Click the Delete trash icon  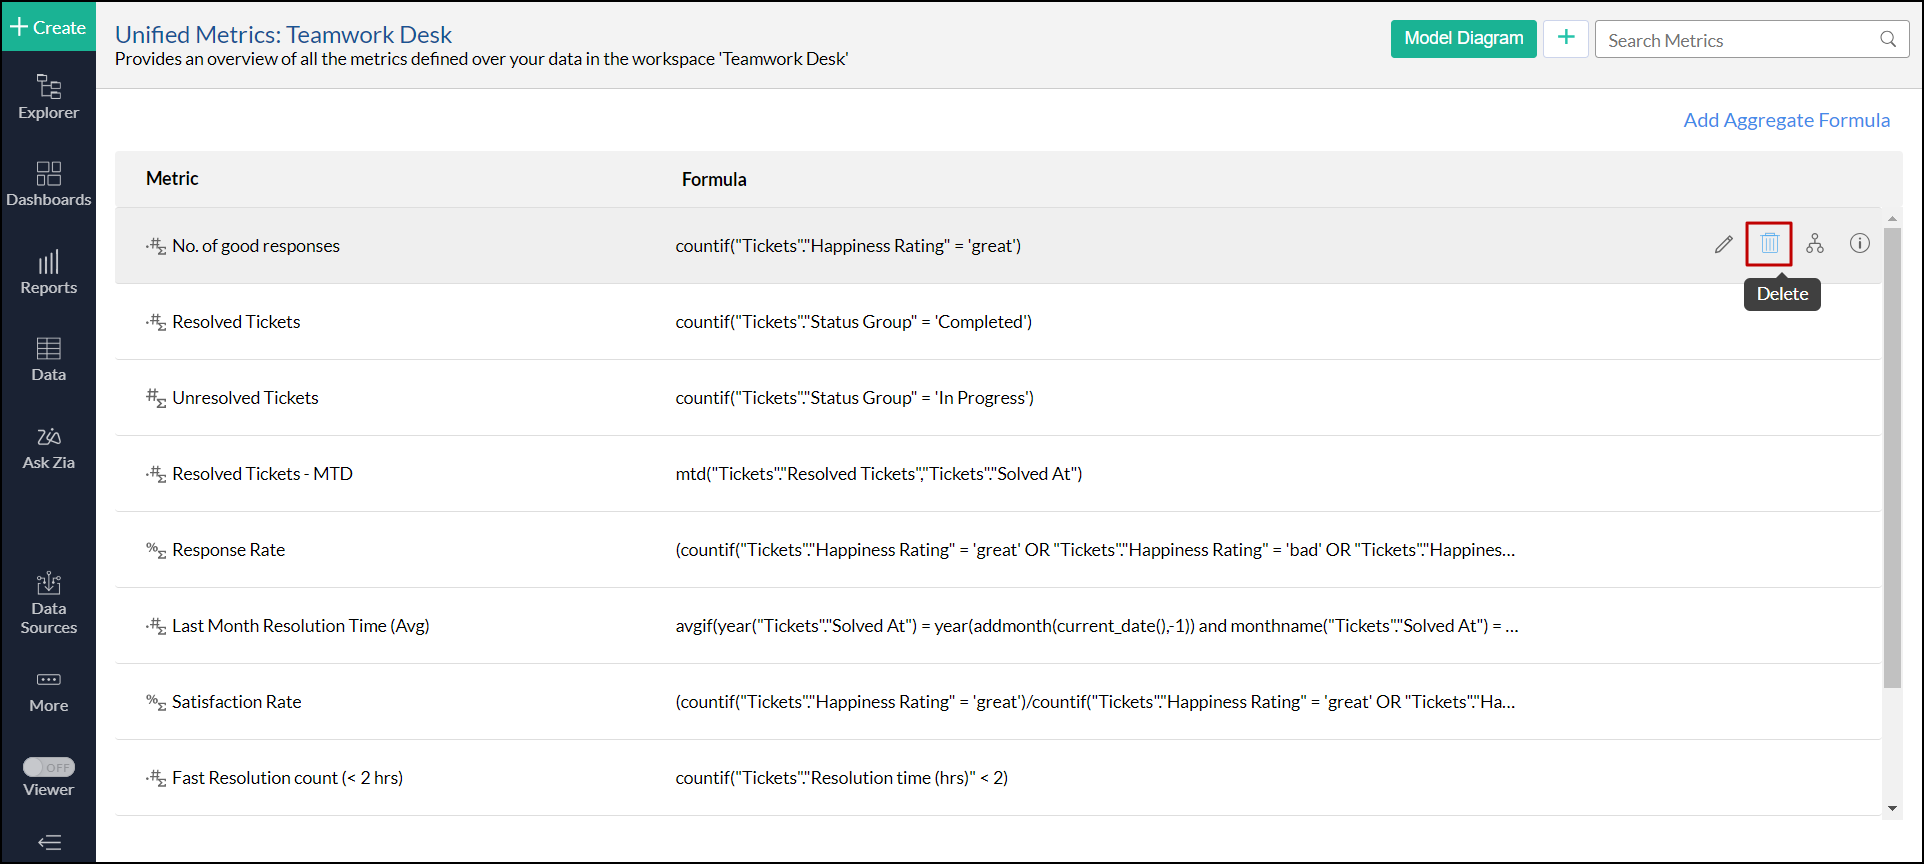(x=1769, y=243)
